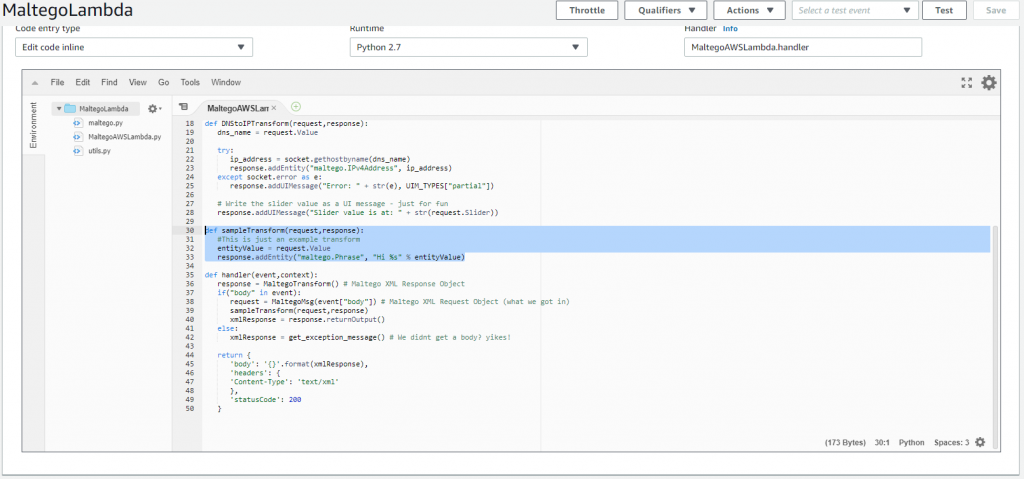This screenshot has width=1024, height=479.
Task: Open the Tools menu
Action: click(190, 82)
